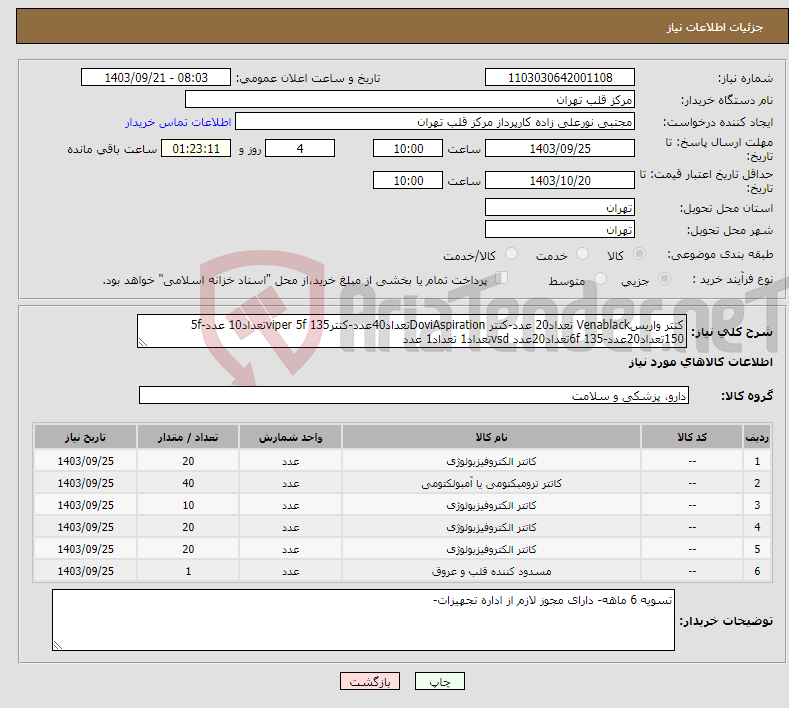Click the buyer notes text area
789x708 pixels.
pyautogui.click(x=363, y=620)
